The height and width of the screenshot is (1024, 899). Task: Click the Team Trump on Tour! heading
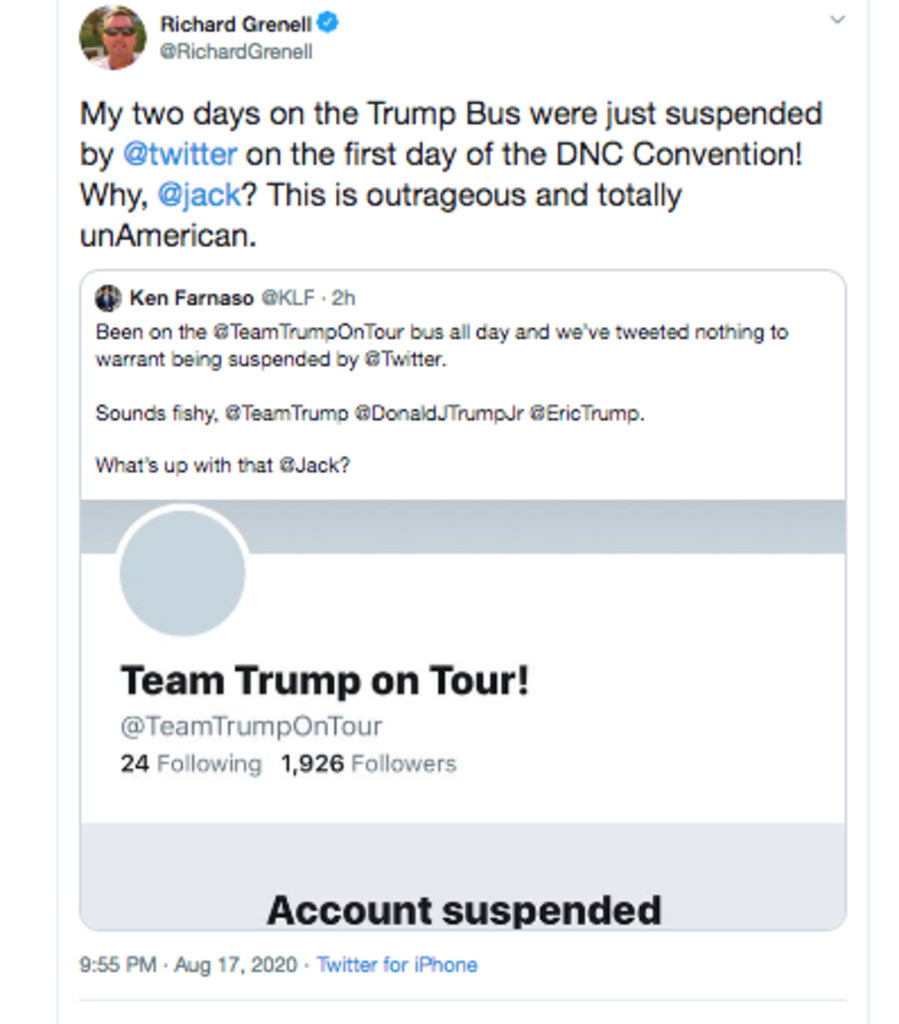(x=325, y=681)
